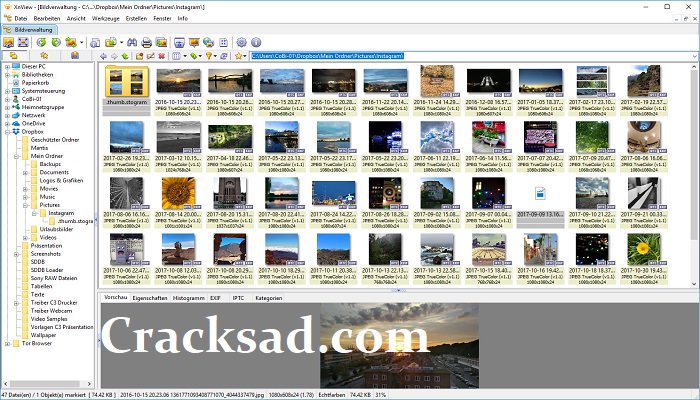This screenshot has height=400, width=700.
Task: Click the JPEG lossless transform icon
Action: (x=71, y=42)
